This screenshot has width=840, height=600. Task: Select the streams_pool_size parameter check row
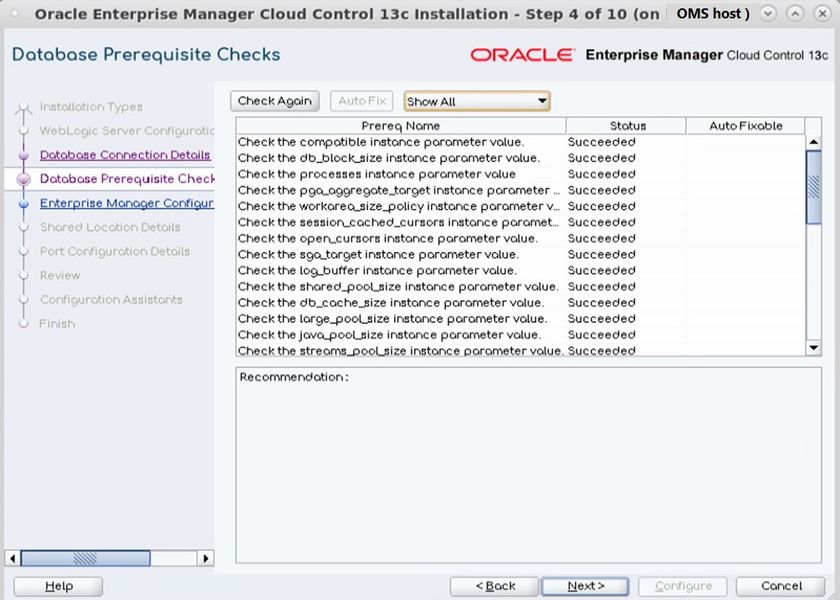(x=520, y=350)
